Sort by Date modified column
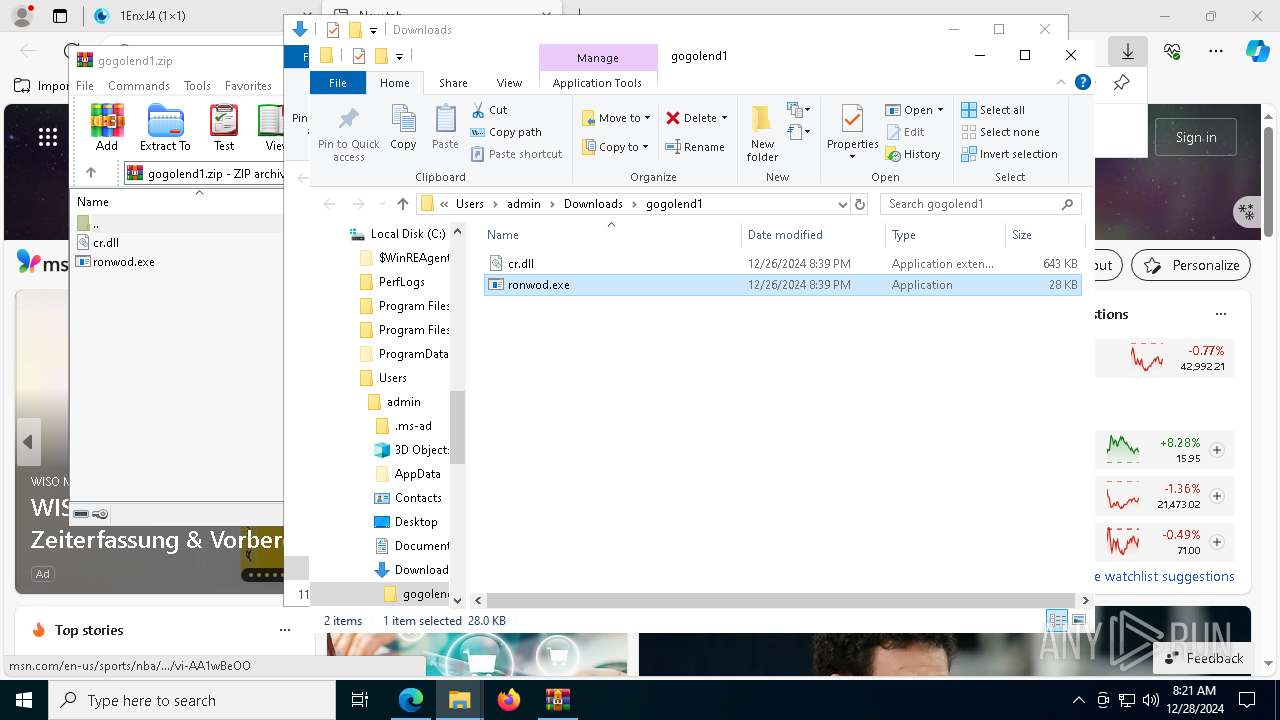Screen dimensions: 1280x720 [814, 235]
